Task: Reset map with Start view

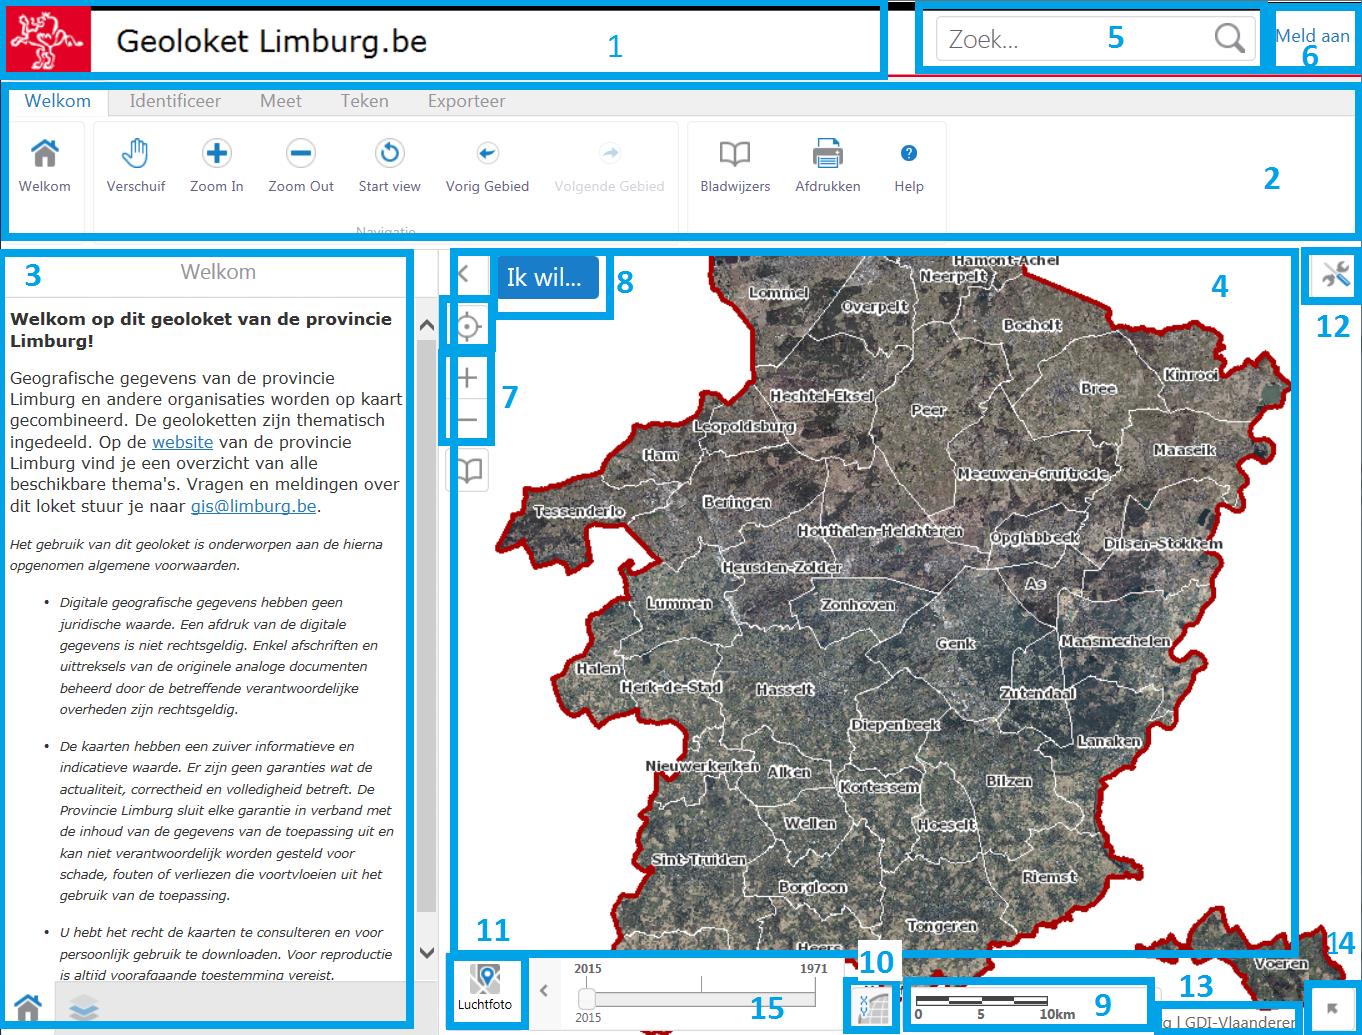Action: click(x=390, y=166)
